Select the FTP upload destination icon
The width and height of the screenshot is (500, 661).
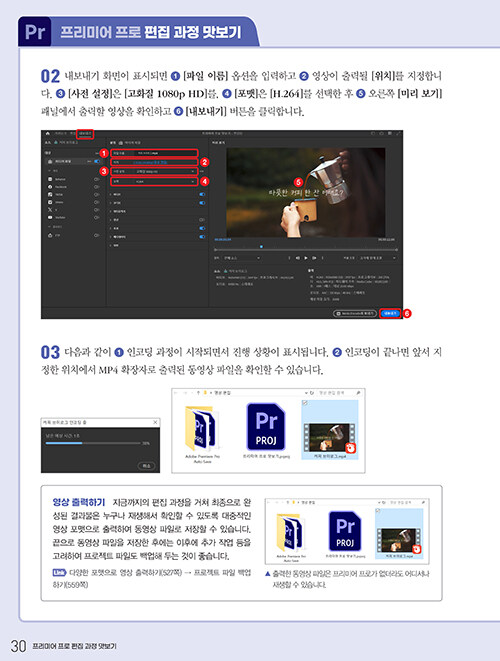tap(50, 235)
